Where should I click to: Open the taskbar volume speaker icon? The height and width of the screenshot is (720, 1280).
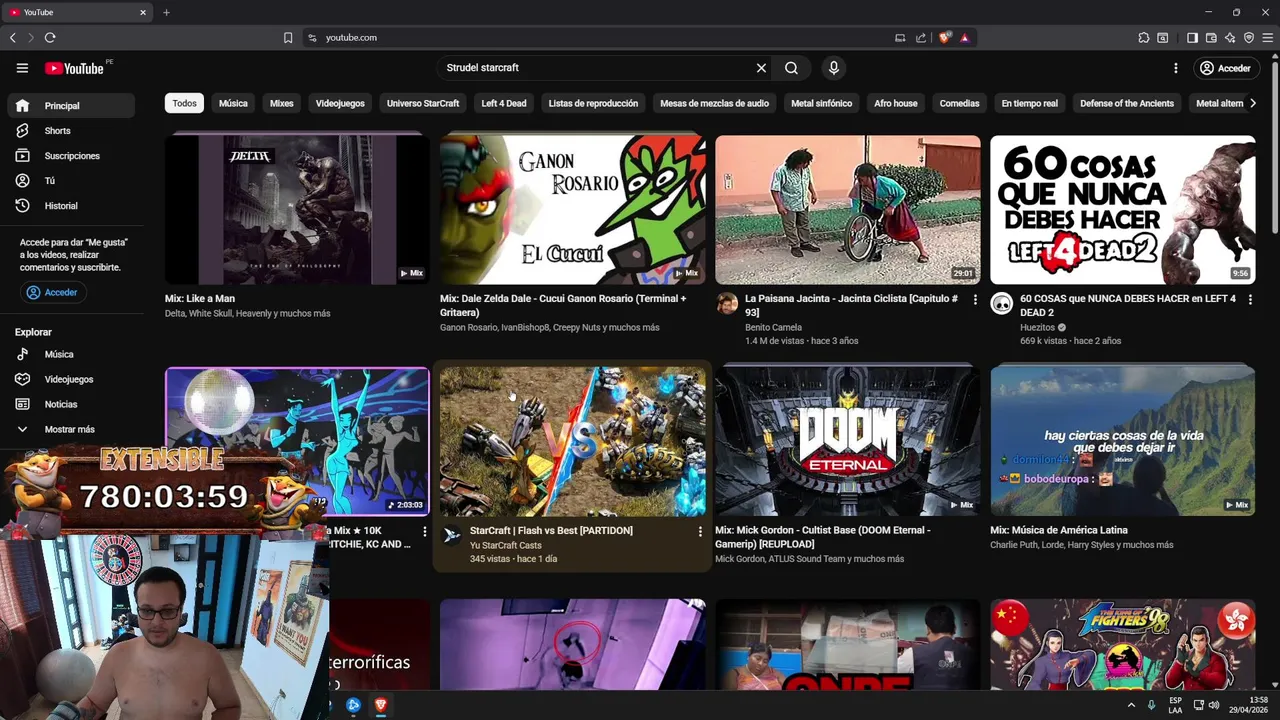point(1213,705)
